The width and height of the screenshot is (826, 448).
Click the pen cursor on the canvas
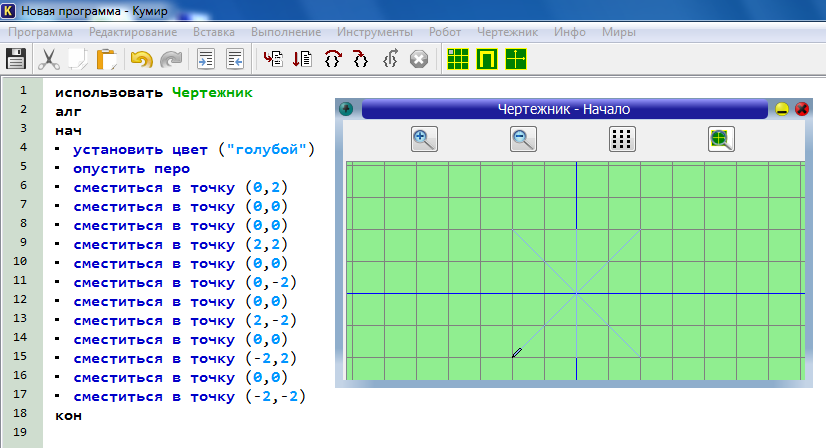click(517, 353)
